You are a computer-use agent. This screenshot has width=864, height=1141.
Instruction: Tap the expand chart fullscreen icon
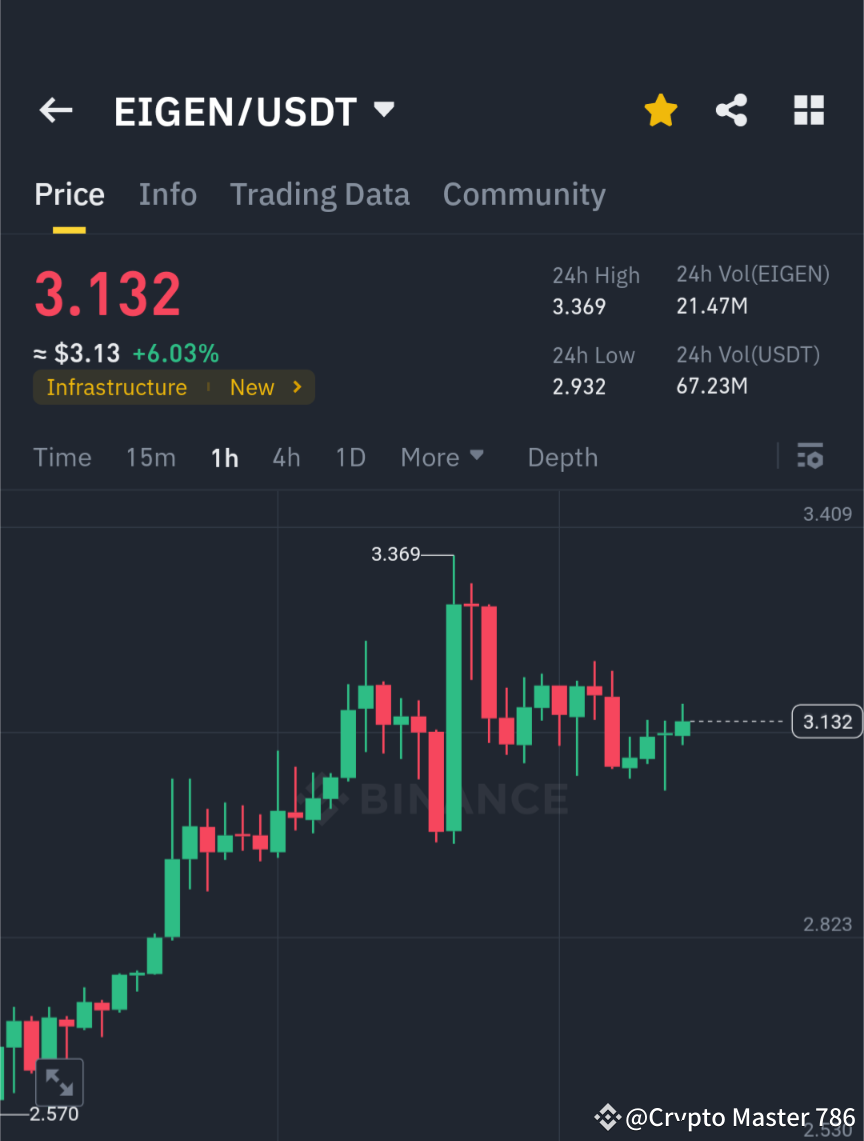pyautogui.click(x=60, y=1081)
